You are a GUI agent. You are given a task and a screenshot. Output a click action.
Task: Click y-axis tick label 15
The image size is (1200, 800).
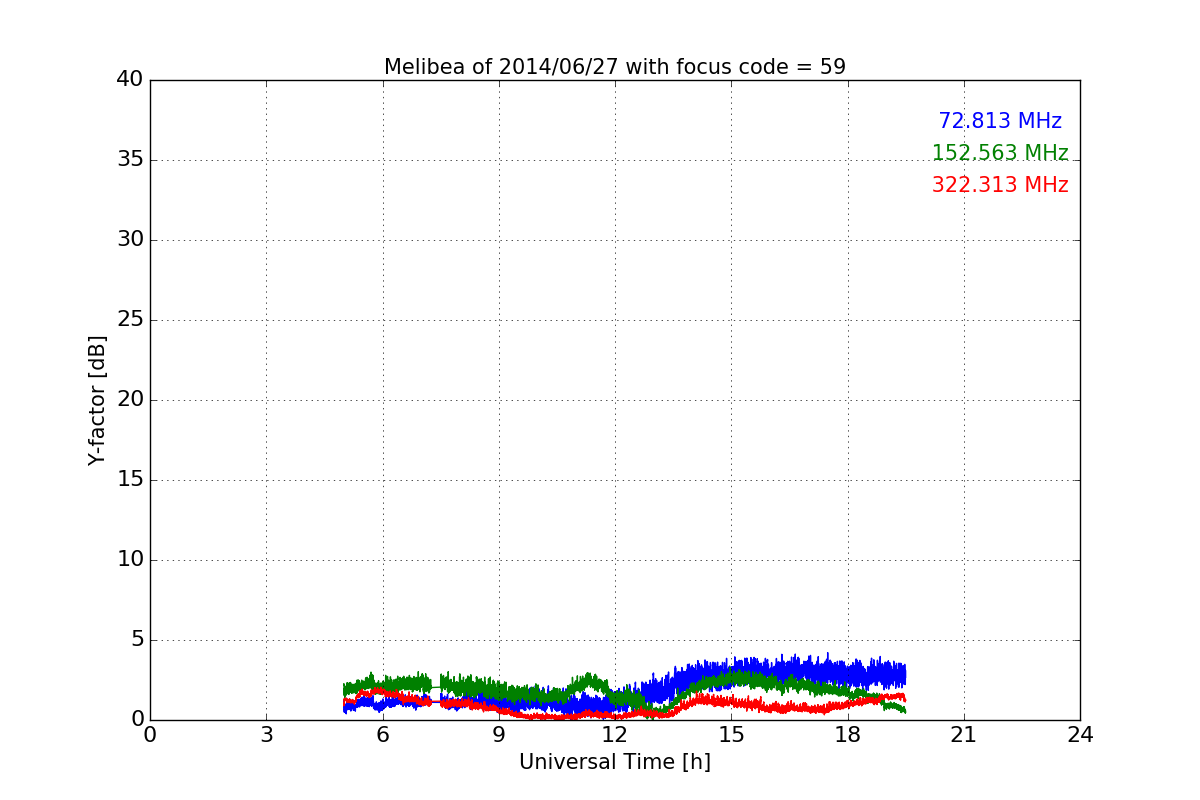click(x=130, y=480)
